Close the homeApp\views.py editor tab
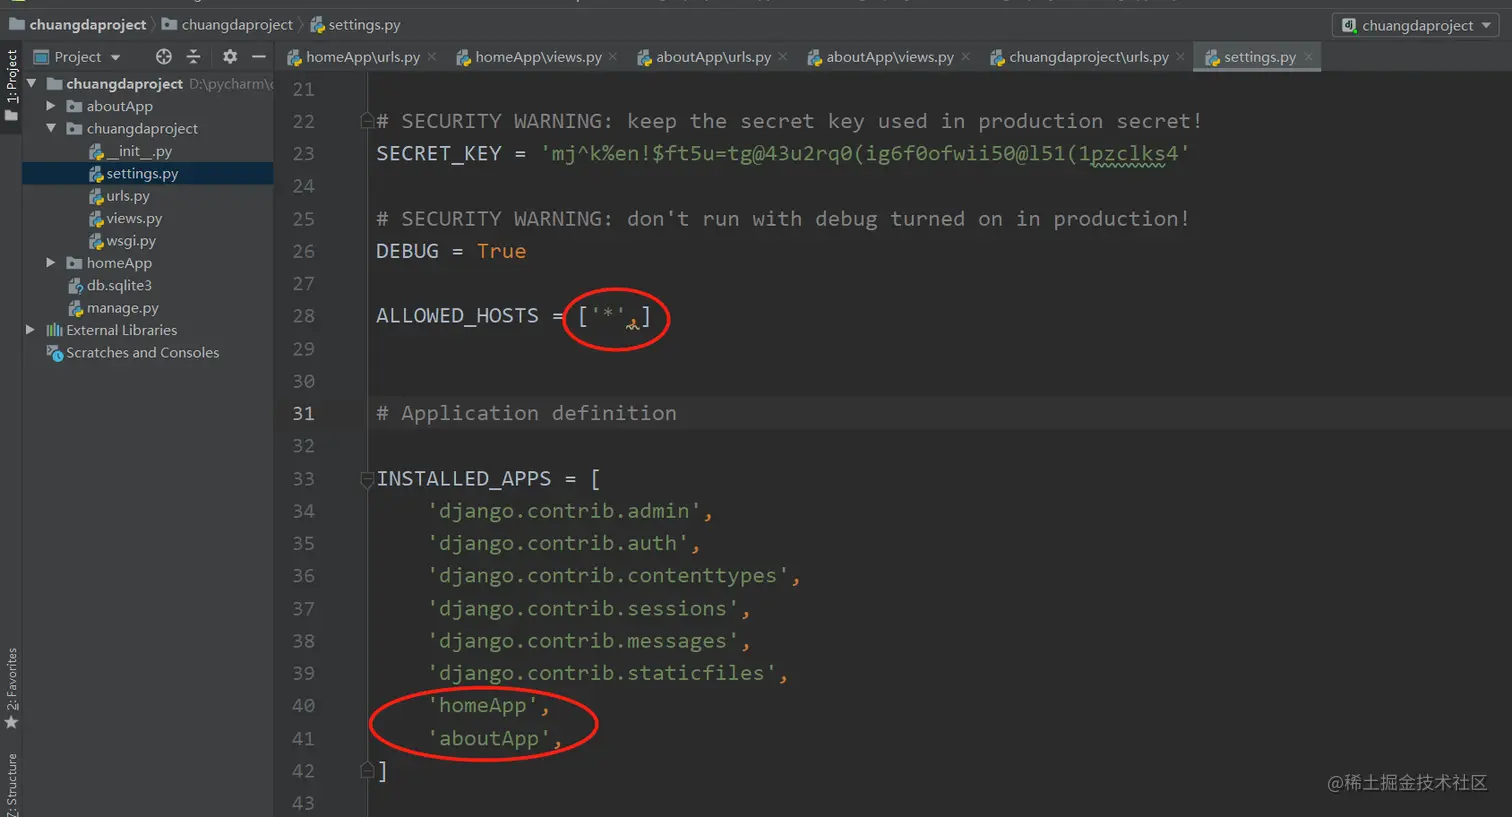The width and height of the screenshot is (1512, 817). click(613, 57)
